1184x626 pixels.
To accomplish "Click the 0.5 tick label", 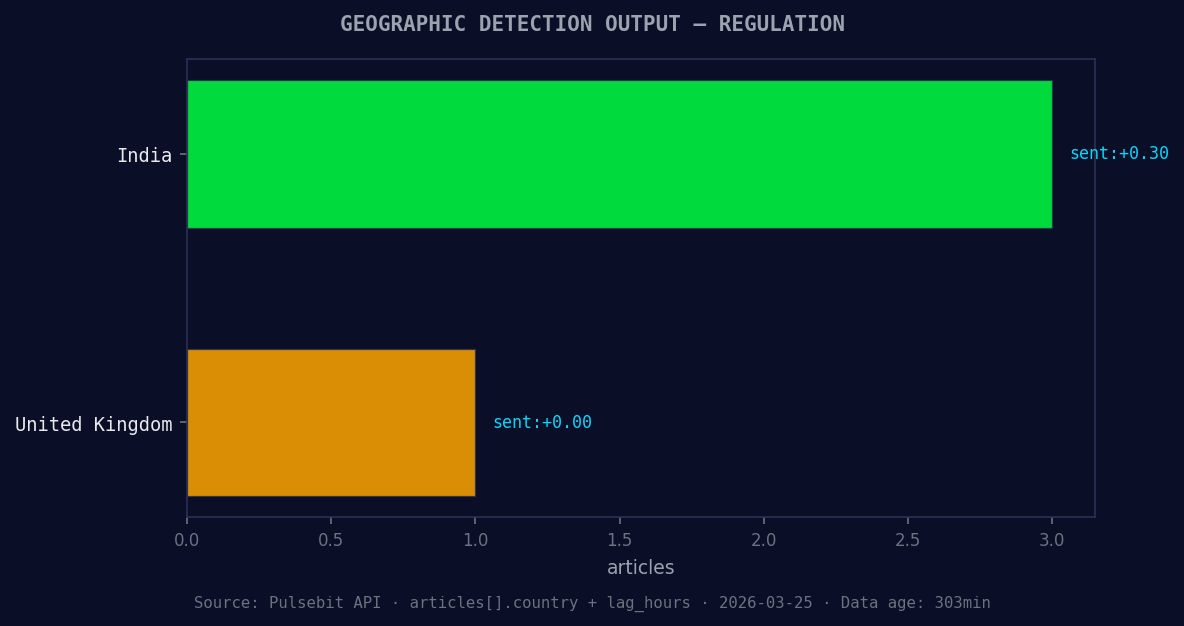I will point(331,540).
